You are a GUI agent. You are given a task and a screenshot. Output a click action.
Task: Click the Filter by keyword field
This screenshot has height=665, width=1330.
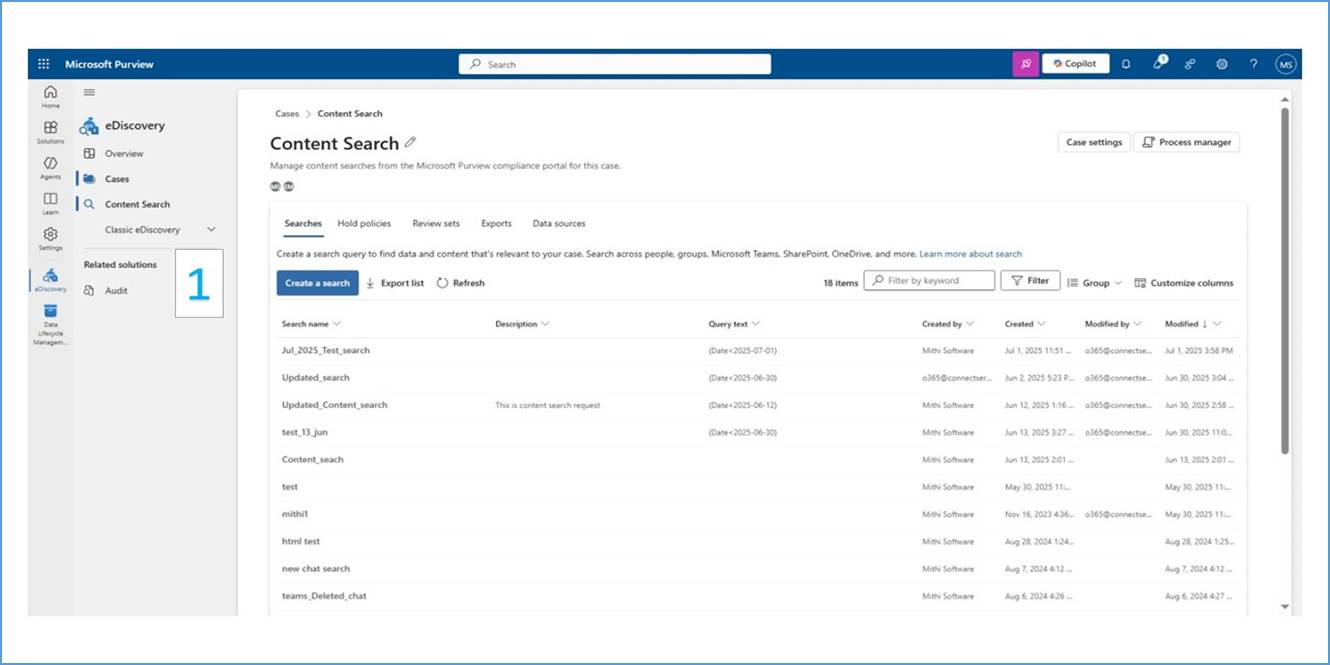pyautogui.click(x=929, y=281)
